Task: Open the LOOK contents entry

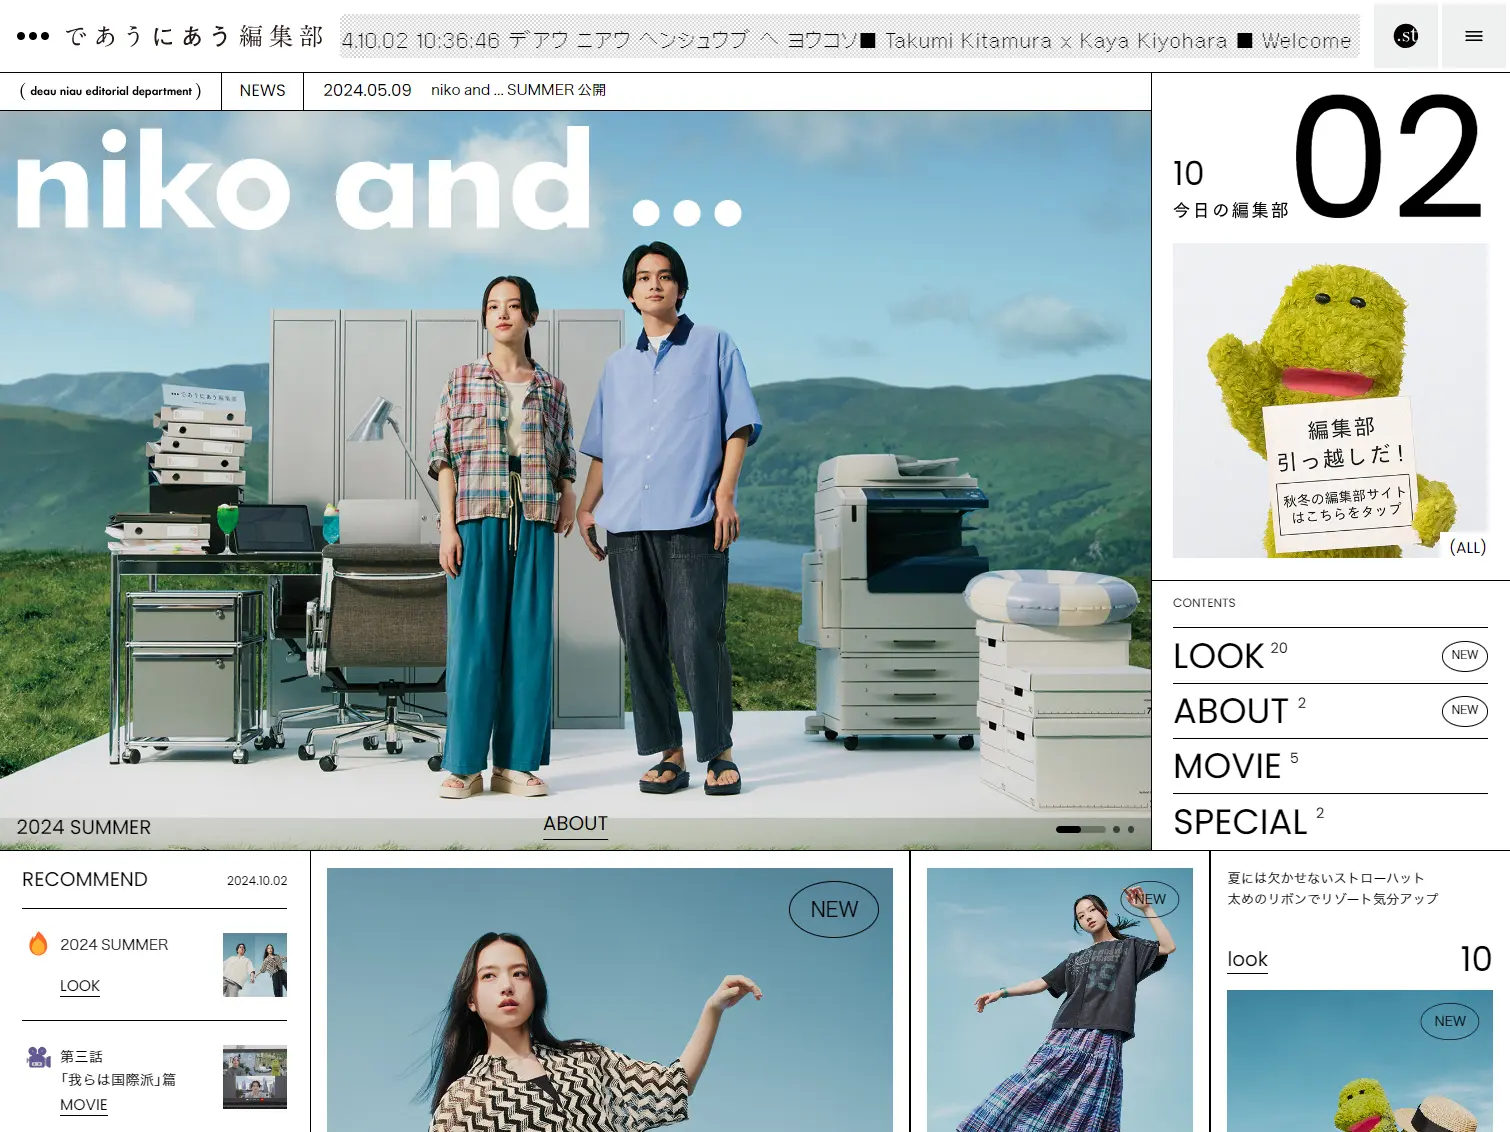Action: [1330, 656]
